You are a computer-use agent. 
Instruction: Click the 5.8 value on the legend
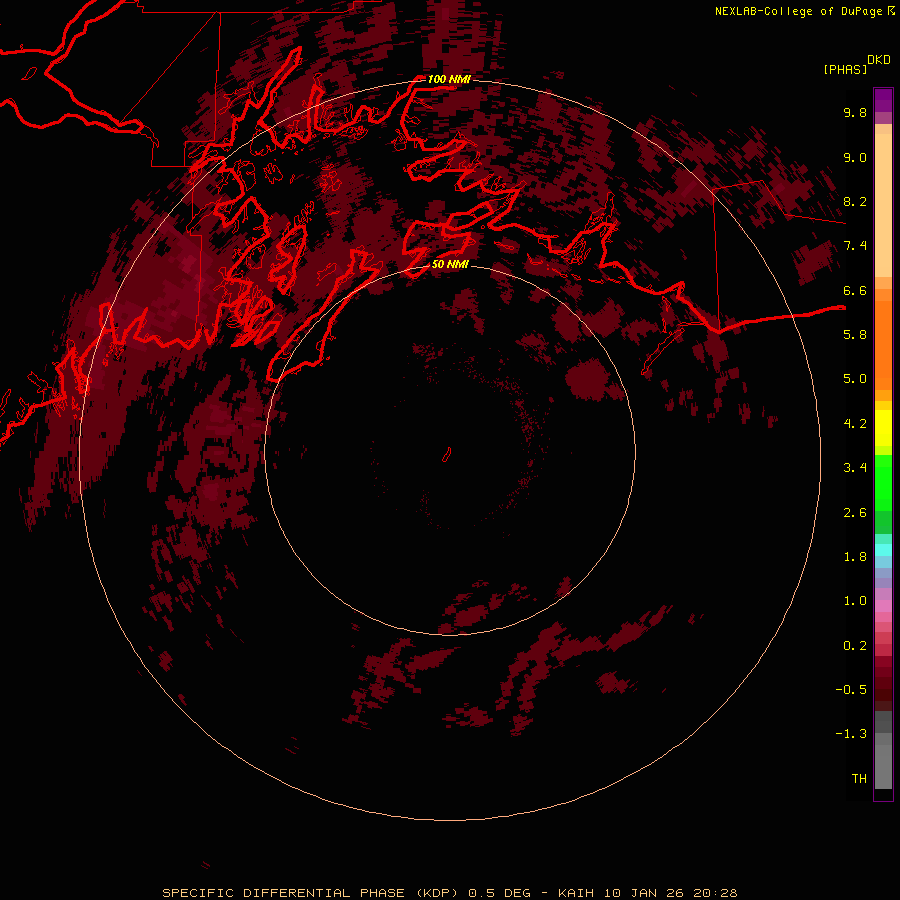click(x=855, y=335)
